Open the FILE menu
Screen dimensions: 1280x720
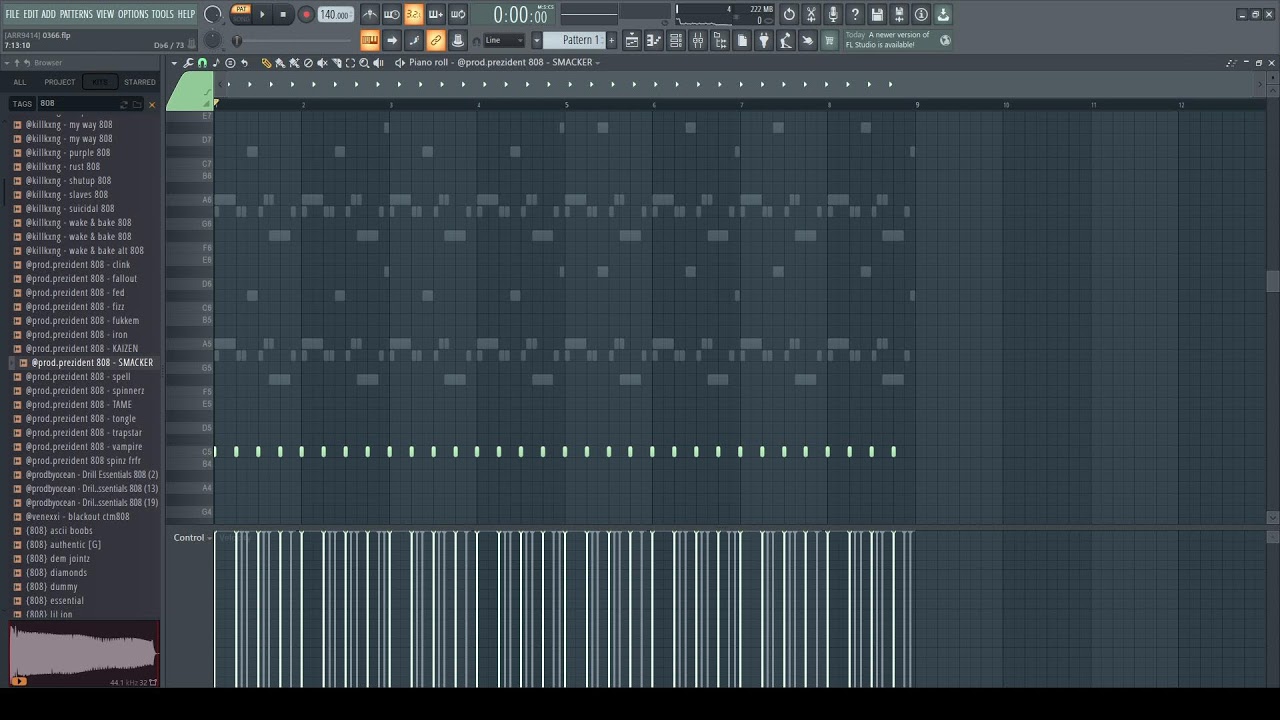point(12,14)
